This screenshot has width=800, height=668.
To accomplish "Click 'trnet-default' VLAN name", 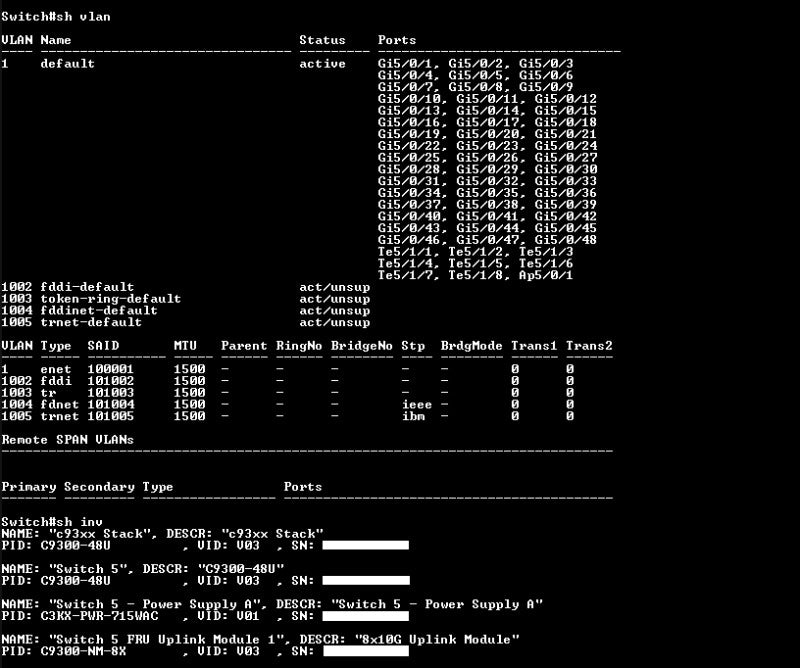I will (x=91, y=321).
